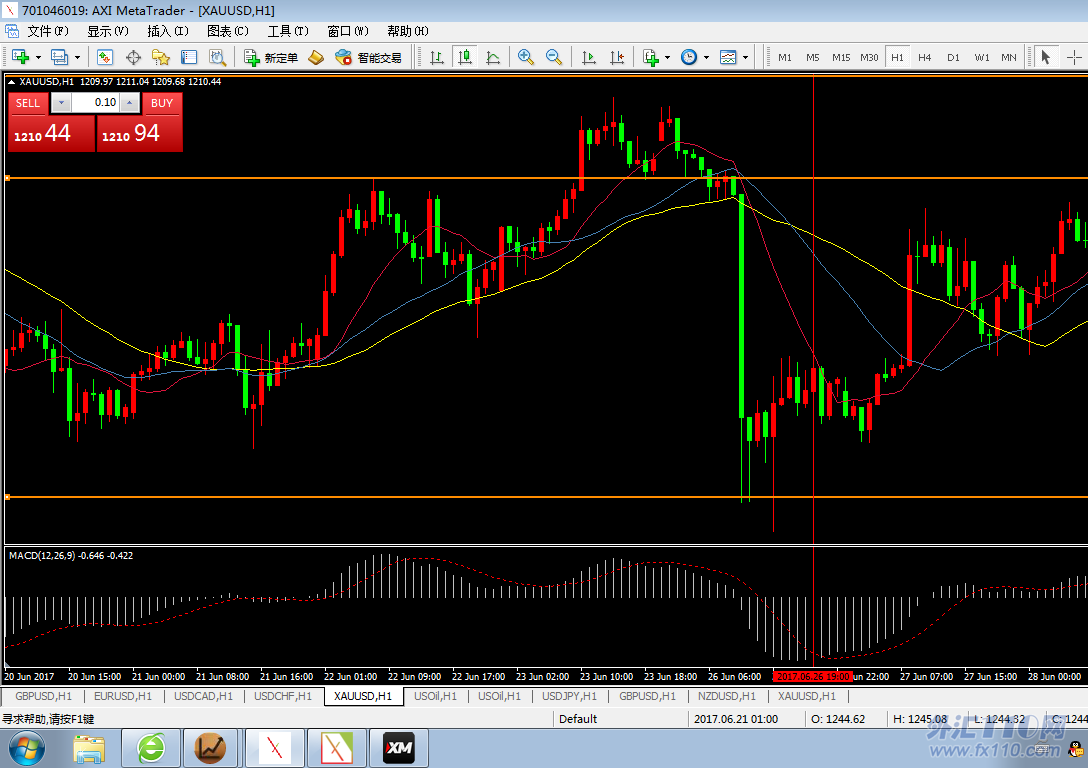This screenshot has height=768, width=1088.
Task: Click the 新定单 new order button
Action: [271, 57]
